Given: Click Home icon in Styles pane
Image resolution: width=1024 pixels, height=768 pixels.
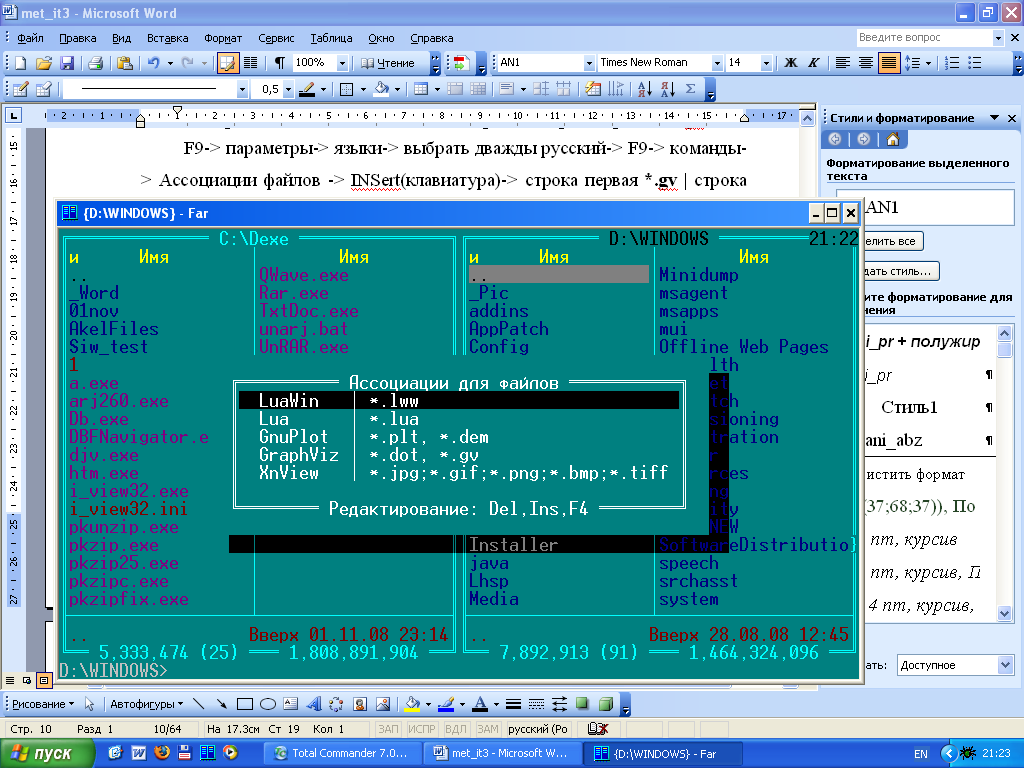Looking at the screenshot, I should tap(893, 139).
